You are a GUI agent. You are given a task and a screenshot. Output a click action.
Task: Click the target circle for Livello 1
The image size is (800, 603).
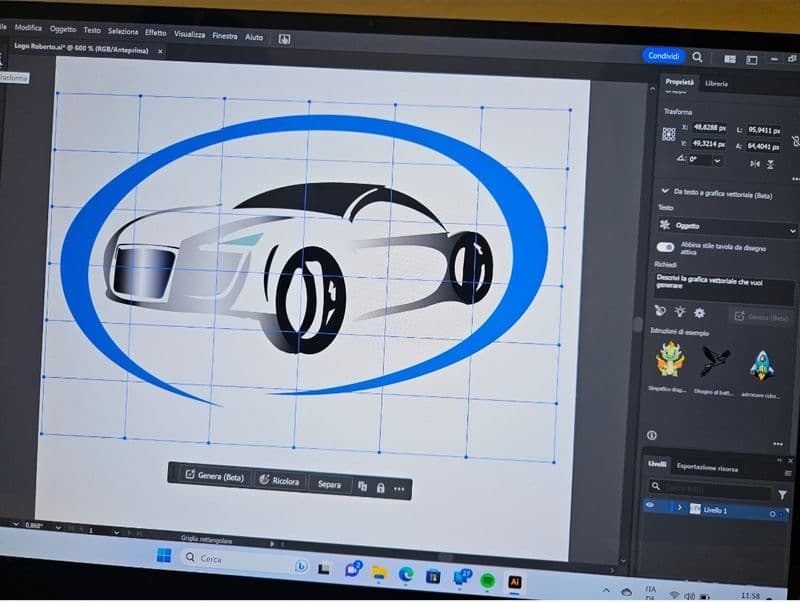[773, 513]
